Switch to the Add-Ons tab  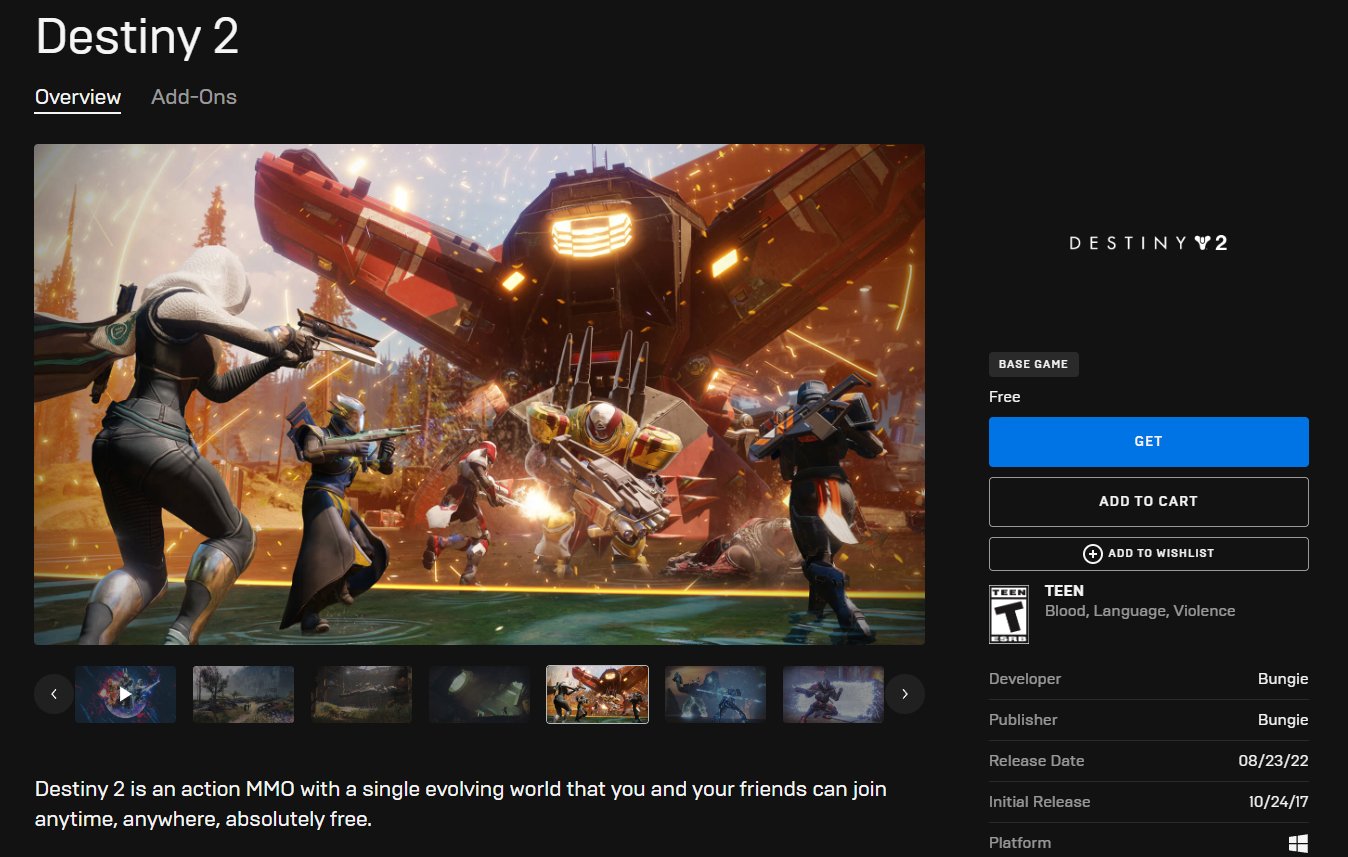point(194,97)
